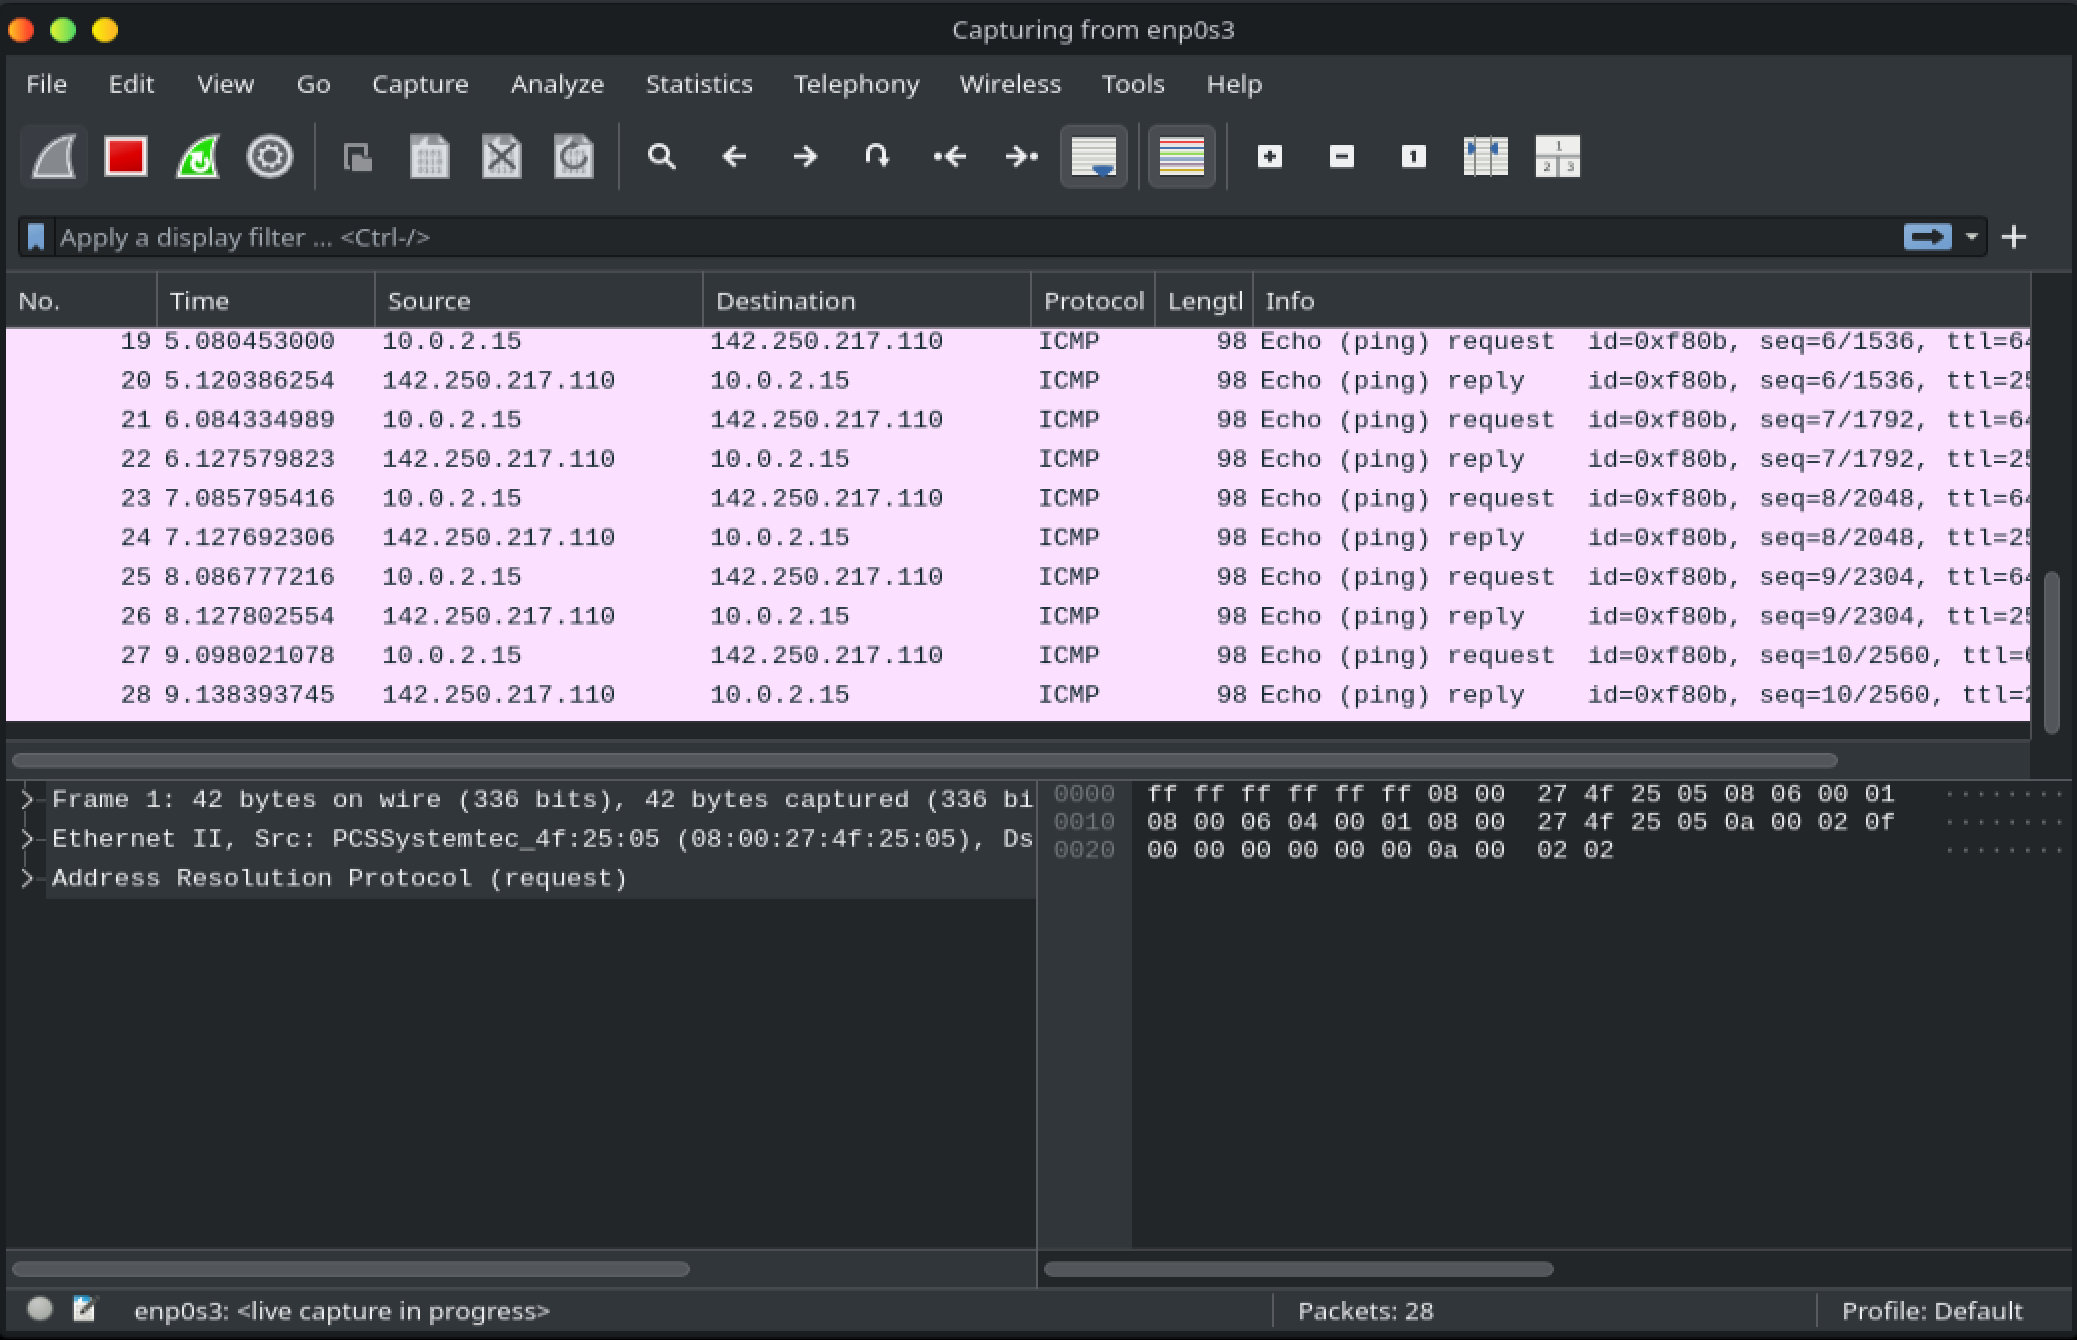Click the Packets: 28 status text
The height and width of the screenshot is (1340, 2077).
1365,1311
